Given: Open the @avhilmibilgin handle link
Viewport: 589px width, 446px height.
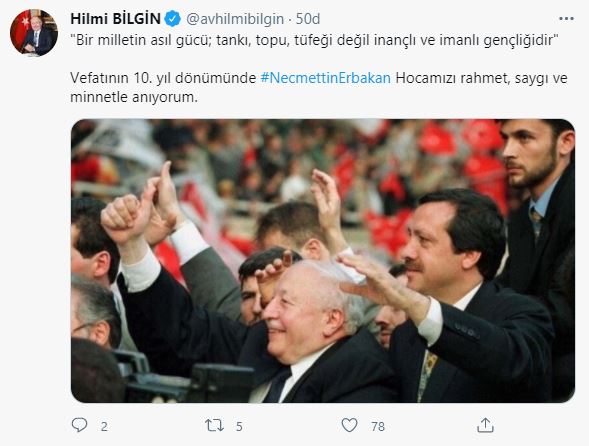Looking at the screenshot, I should point(235,19).
